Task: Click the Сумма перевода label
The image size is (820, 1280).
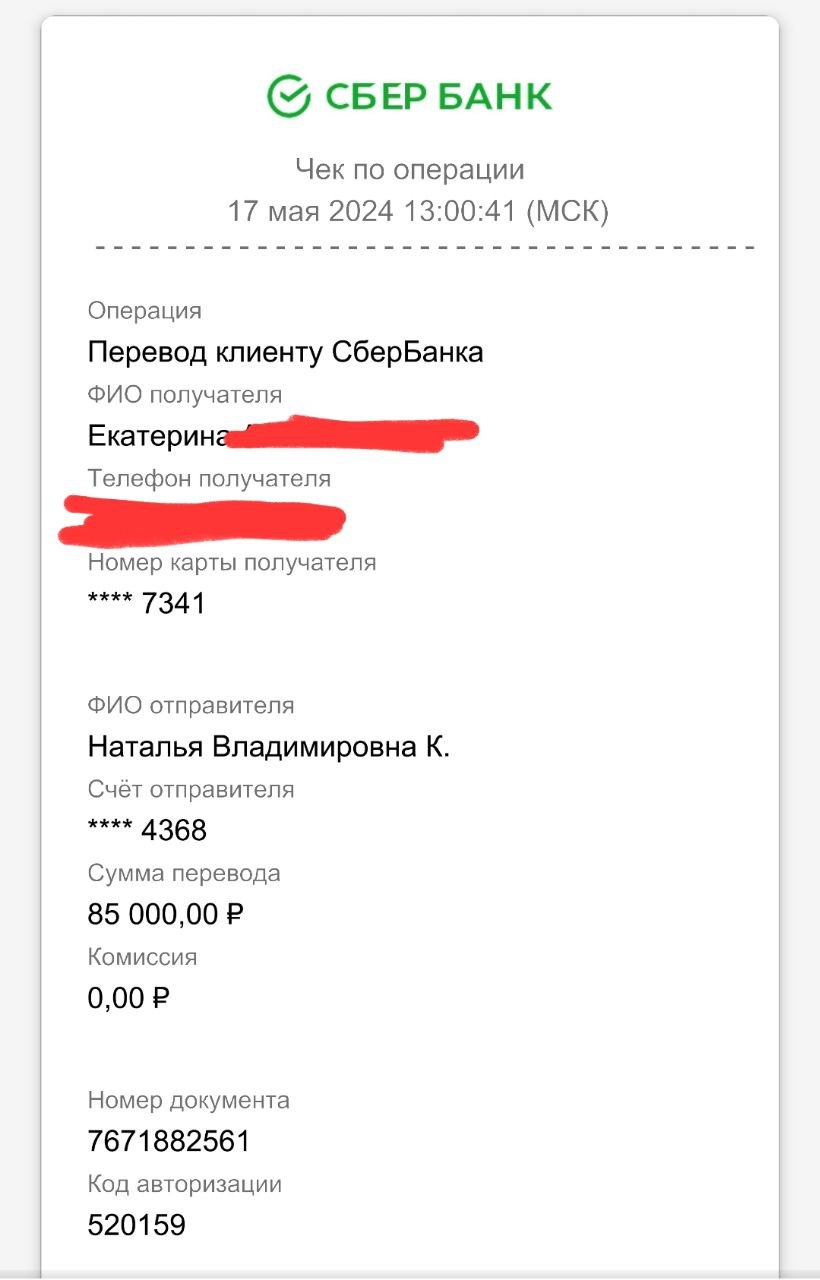Action: [184, 873]
